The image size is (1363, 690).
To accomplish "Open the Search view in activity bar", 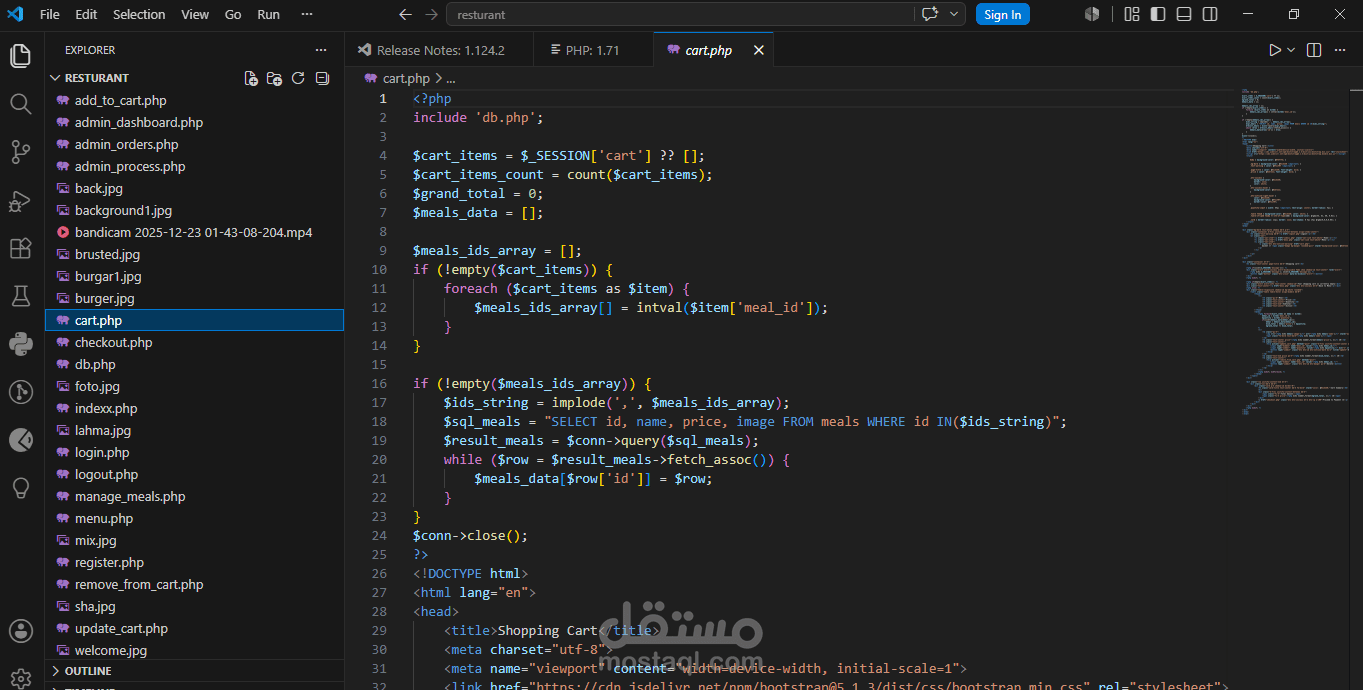I will tap(20, 103).
